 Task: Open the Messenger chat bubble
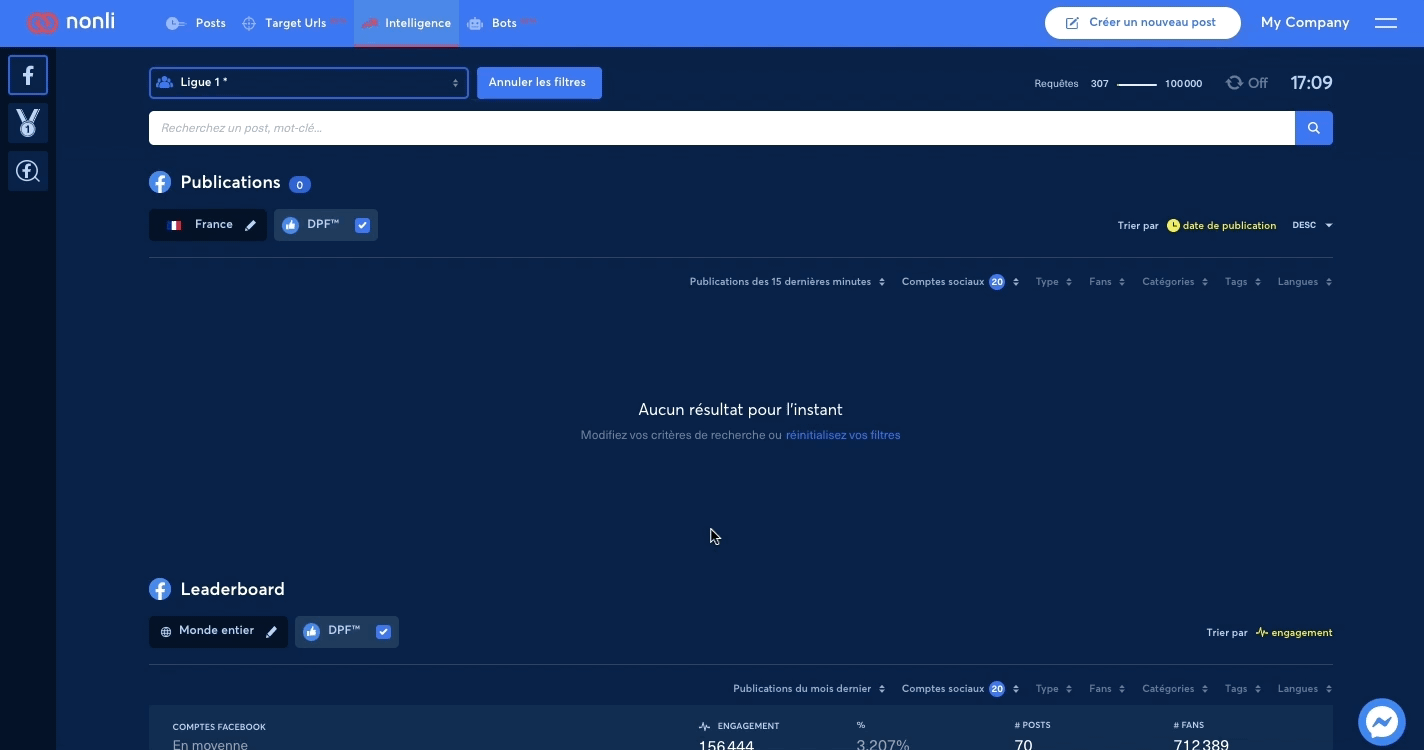click(x=1382, y=721)
